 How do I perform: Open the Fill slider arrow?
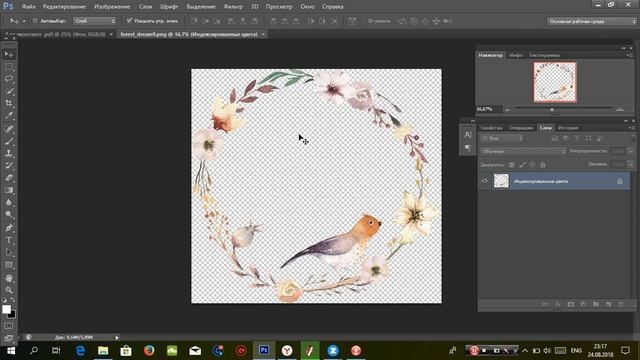[631, 164]
